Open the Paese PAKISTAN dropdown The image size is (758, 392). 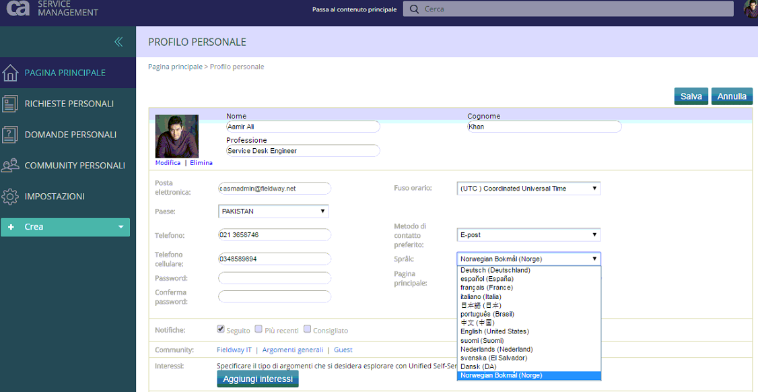[x=274, y=211]
